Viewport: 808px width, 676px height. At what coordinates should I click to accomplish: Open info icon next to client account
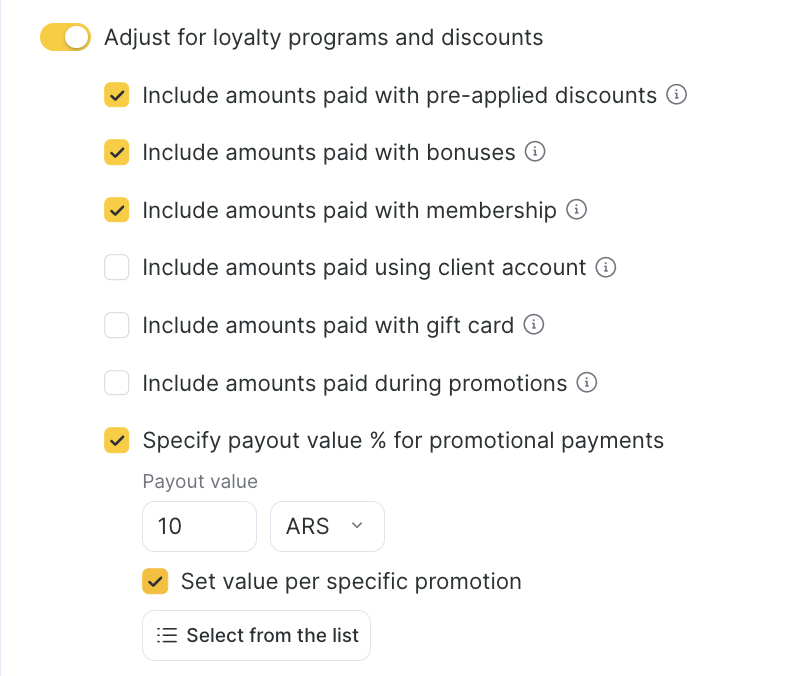(605, 268)
